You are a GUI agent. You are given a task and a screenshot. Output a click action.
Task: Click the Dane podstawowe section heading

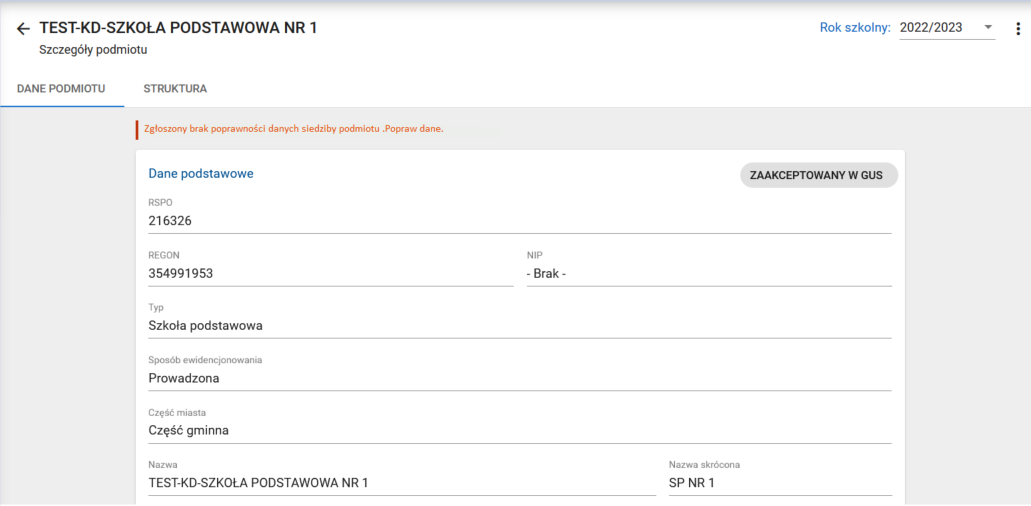[201, 173]
